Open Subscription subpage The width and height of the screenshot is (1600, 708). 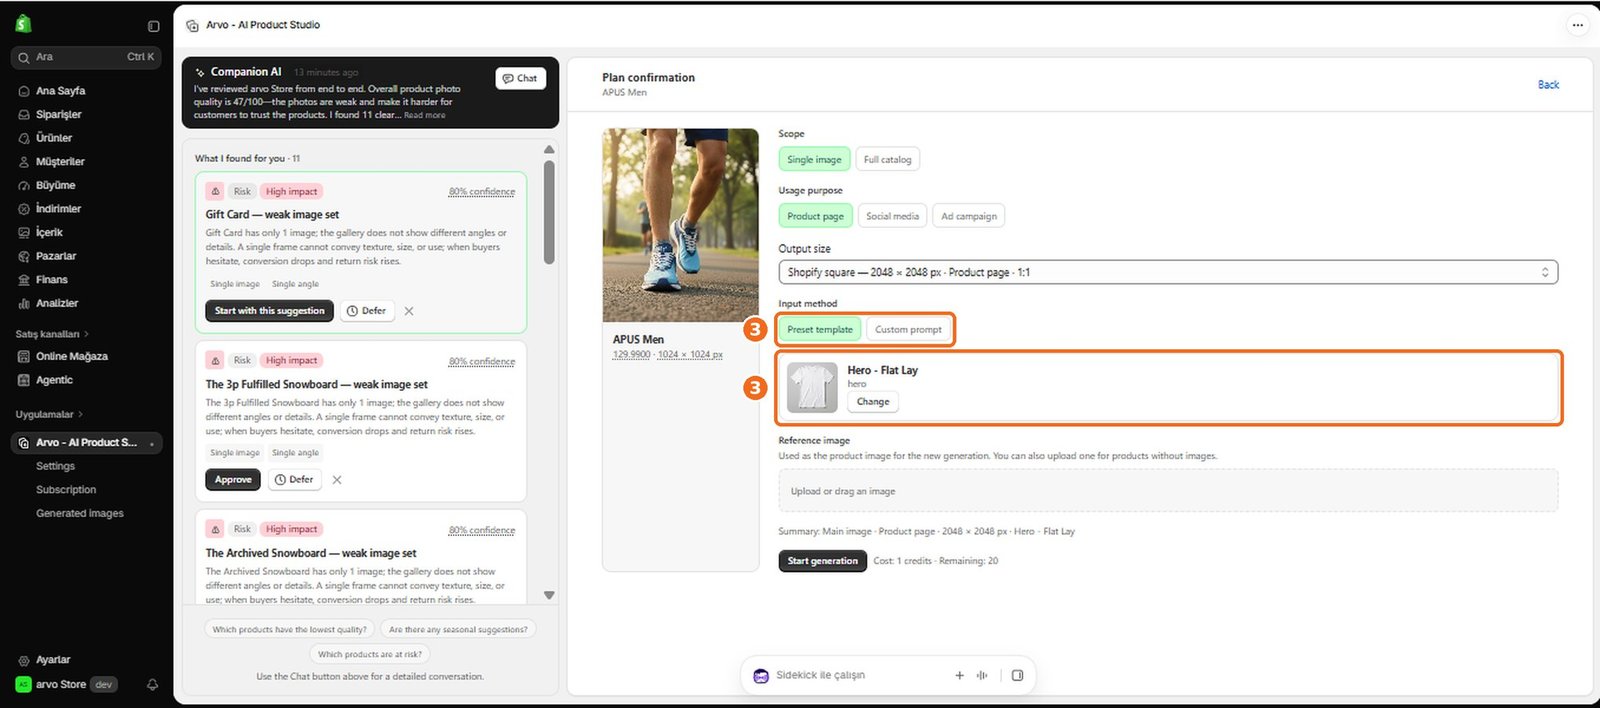coord(66,490)
